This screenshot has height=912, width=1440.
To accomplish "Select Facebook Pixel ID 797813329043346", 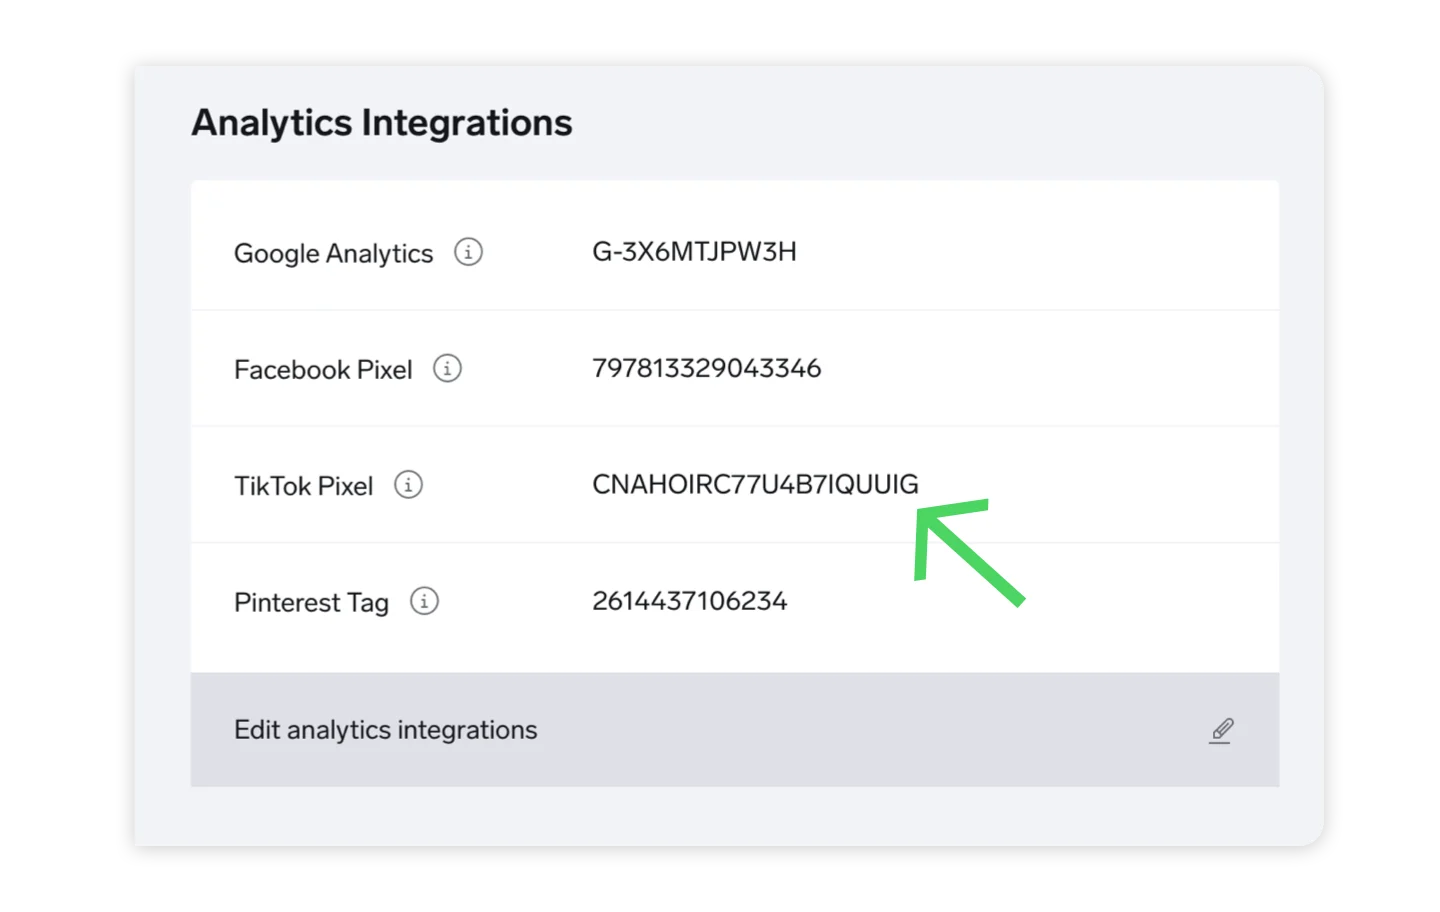I will [706, 368].
